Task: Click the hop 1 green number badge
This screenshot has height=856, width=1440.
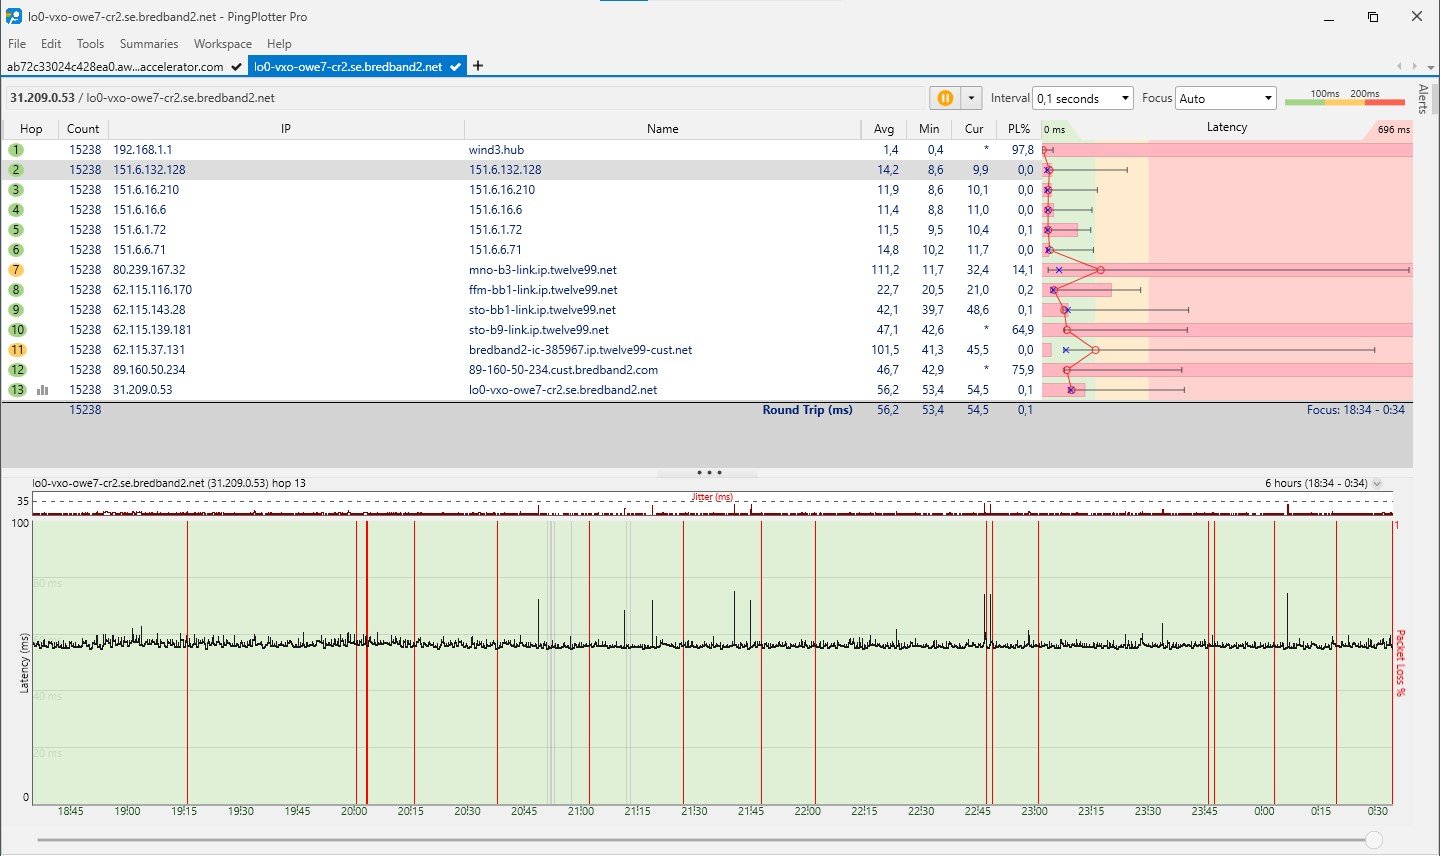Action: [16, 150]
